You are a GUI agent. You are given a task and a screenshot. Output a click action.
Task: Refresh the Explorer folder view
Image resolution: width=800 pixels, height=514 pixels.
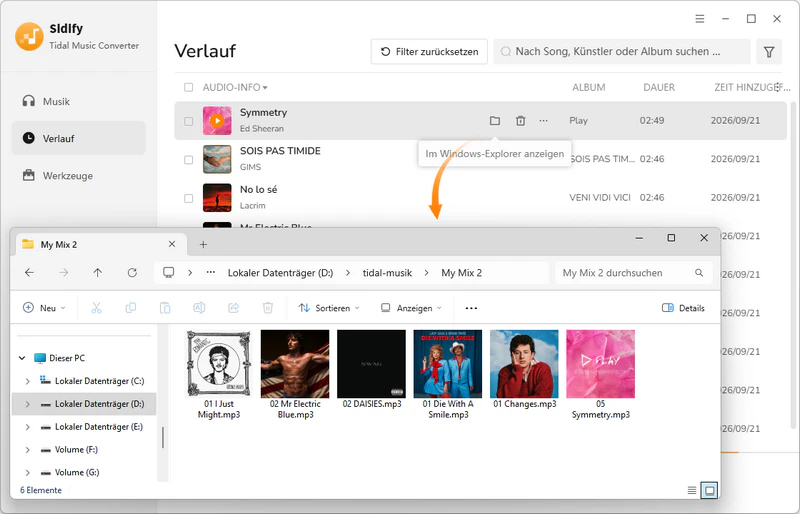132,273
